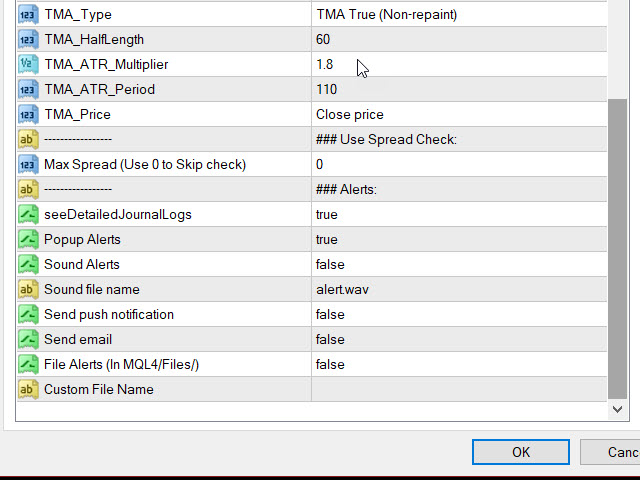Toggle Send push notification false value

458,315
